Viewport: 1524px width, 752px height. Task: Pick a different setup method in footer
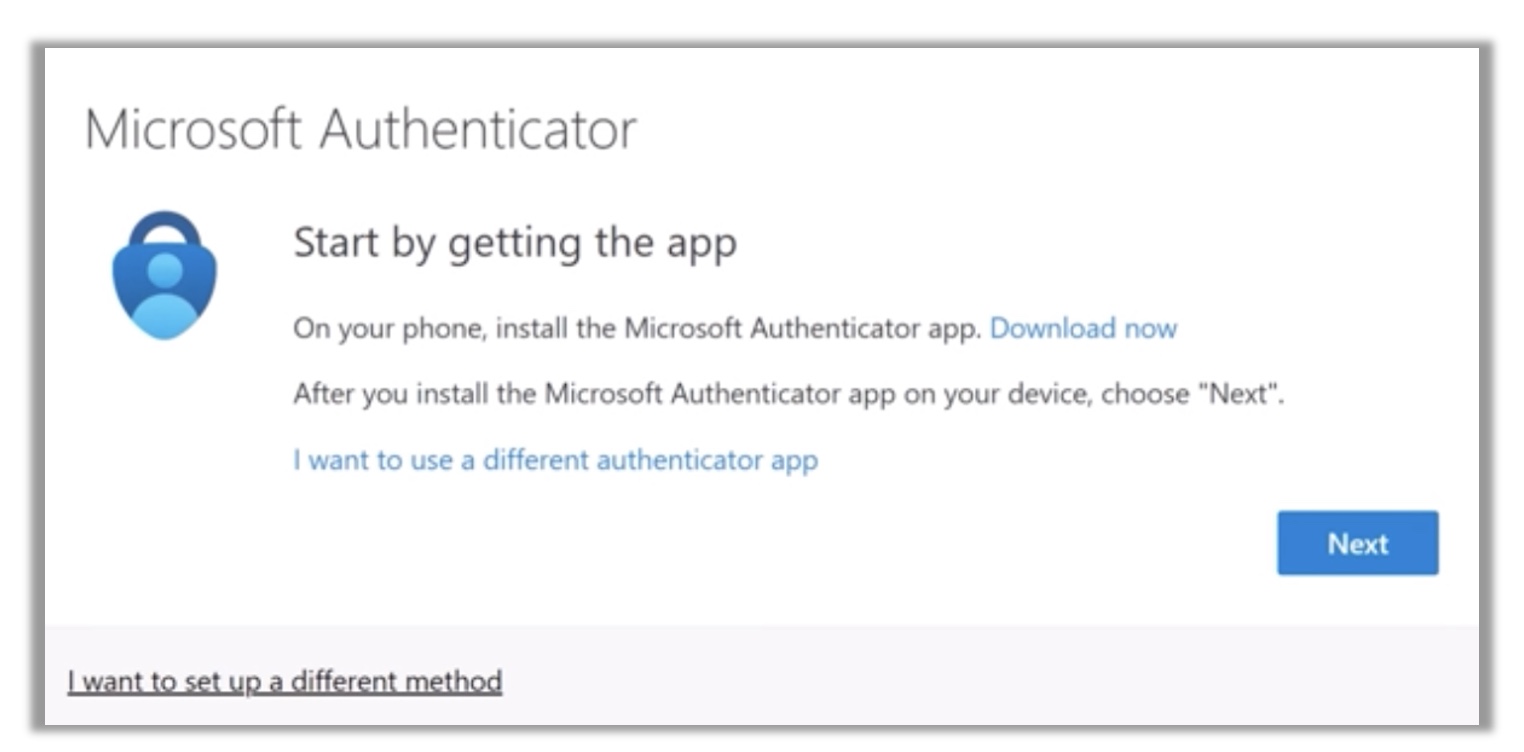pos(285,681)
